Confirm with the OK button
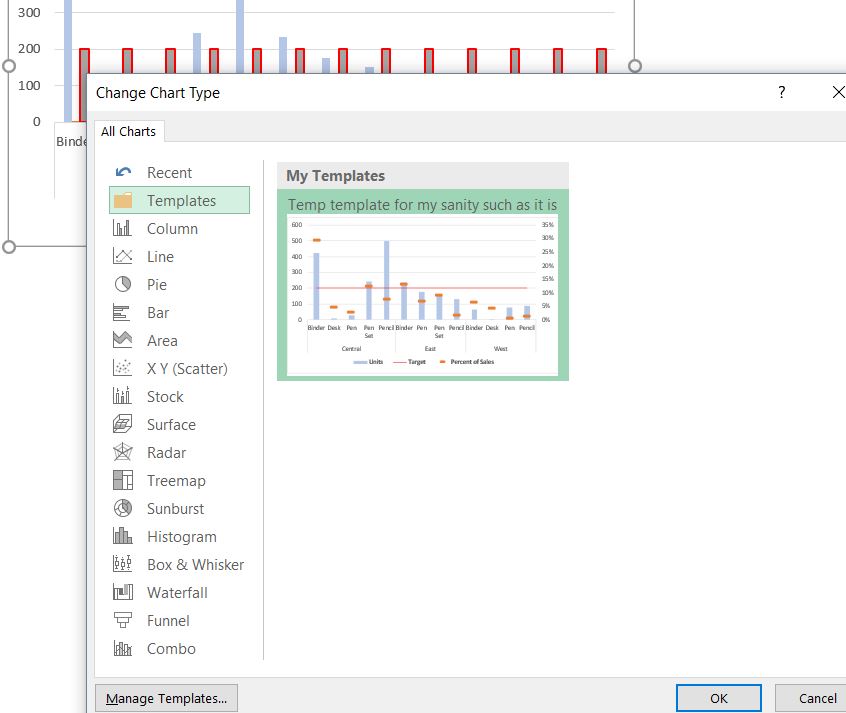This screenshot has width=846, height=713. (719, 698)
